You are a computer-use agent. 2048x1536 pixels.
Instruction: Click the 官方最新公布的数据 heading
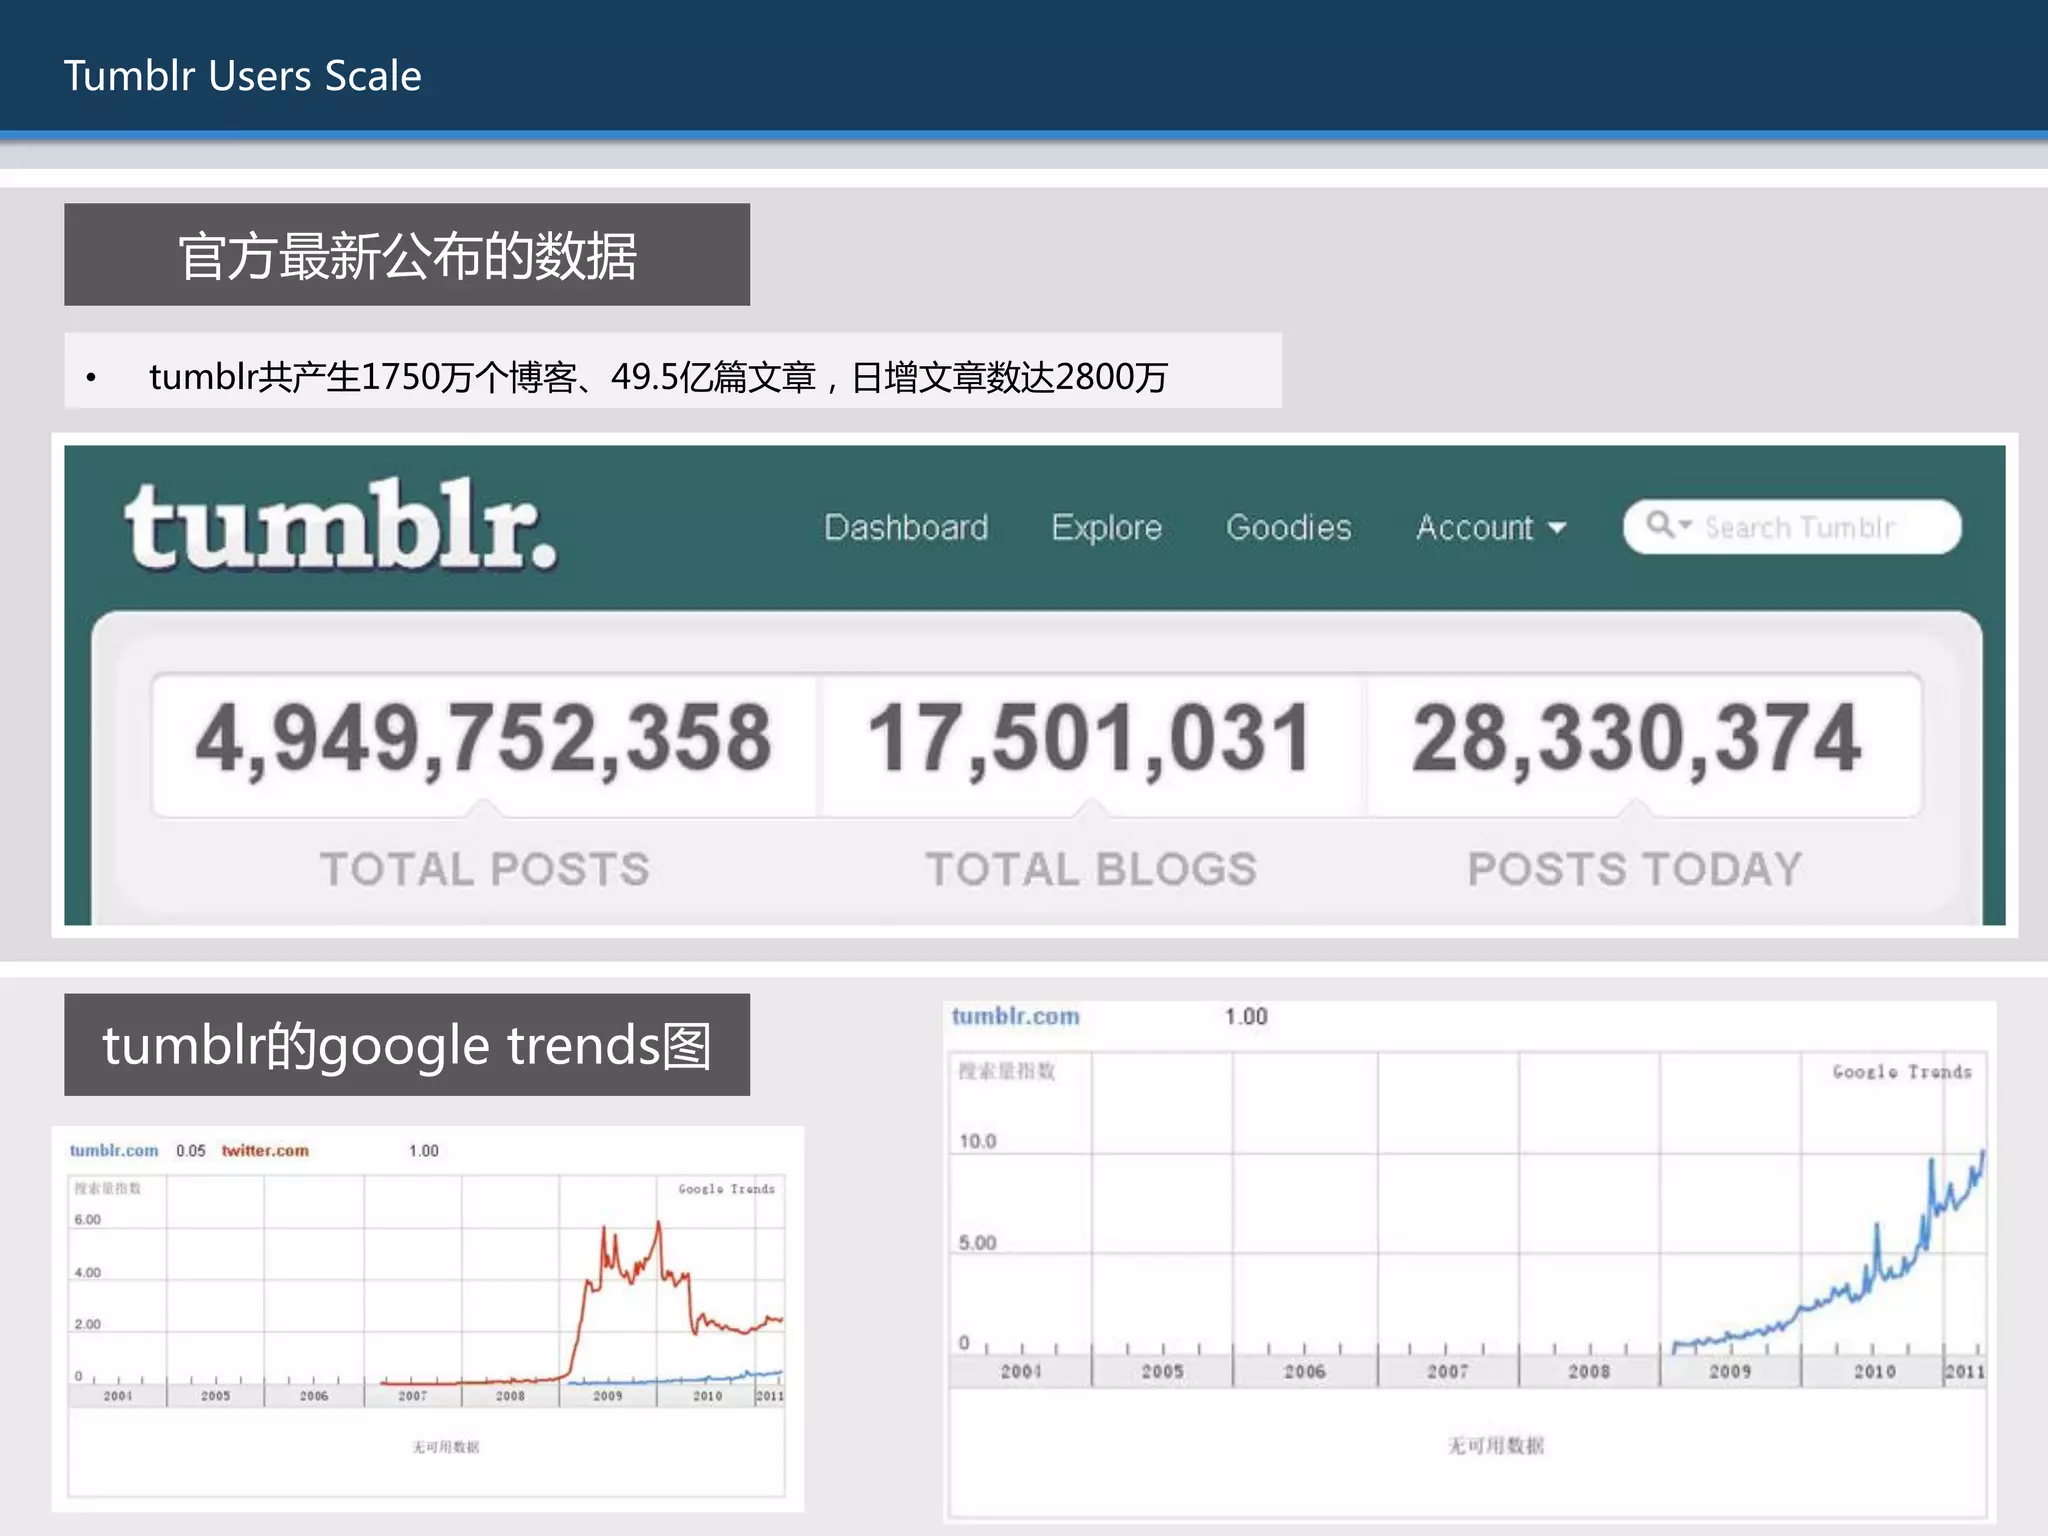pyautogui.click(x=407, y=255)
